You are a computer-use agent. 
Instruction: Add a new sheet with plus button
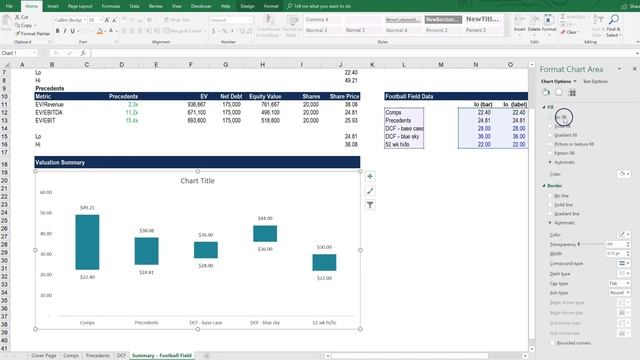point(207,356)
